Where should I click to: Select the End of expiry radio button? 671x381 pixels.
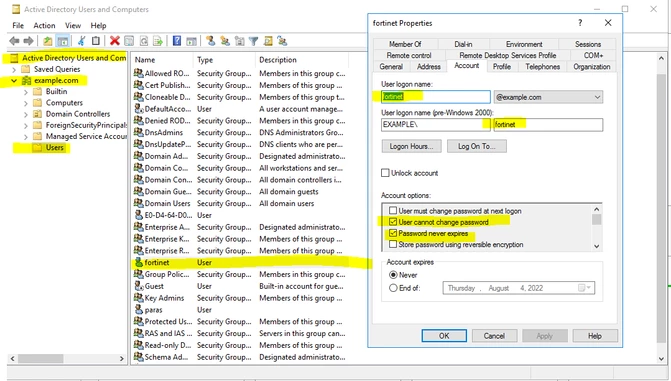click(x=393, y=288)
